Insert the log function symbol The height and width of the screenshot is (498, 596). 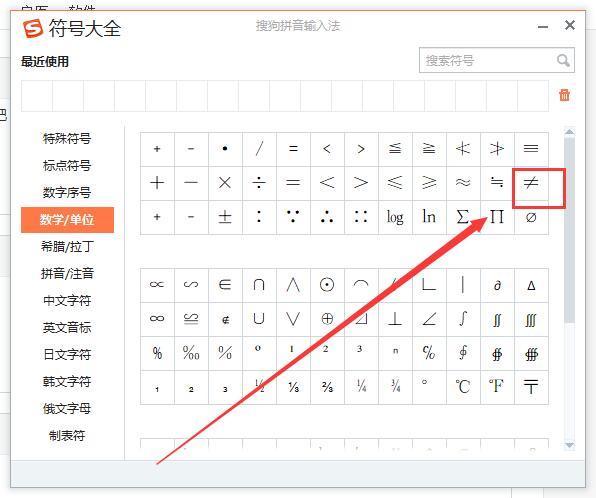pyautogui.click(x=395, y=217)
